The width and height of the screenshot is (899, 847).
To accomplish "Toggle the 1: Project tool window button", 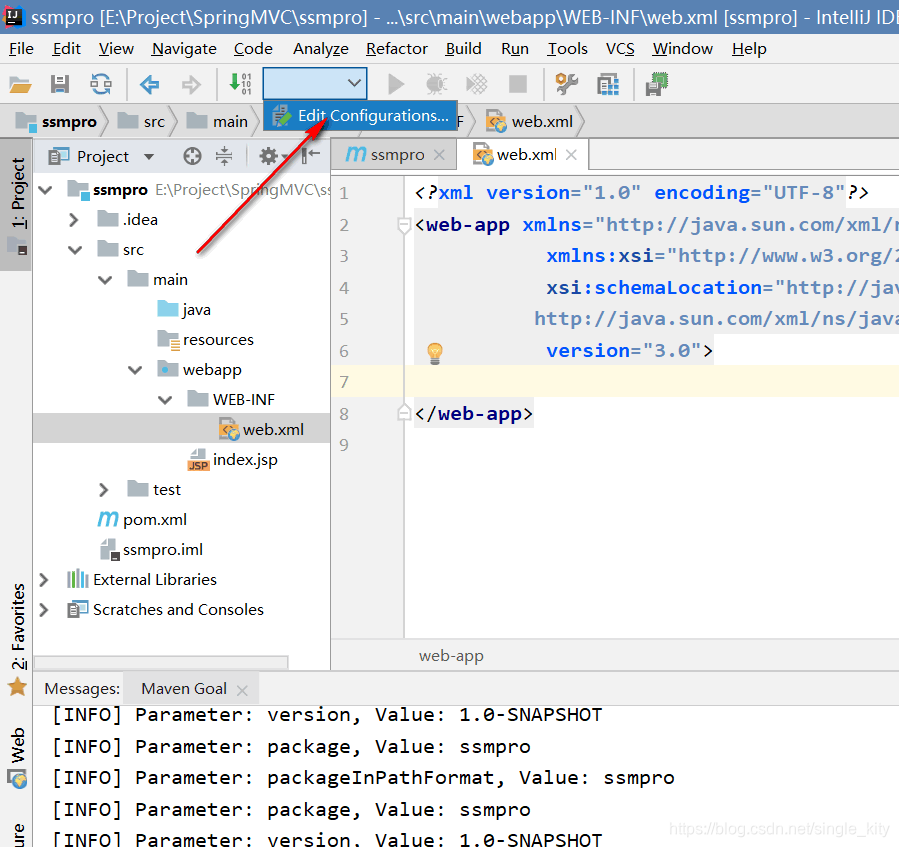I will click(x=17, y=204).
